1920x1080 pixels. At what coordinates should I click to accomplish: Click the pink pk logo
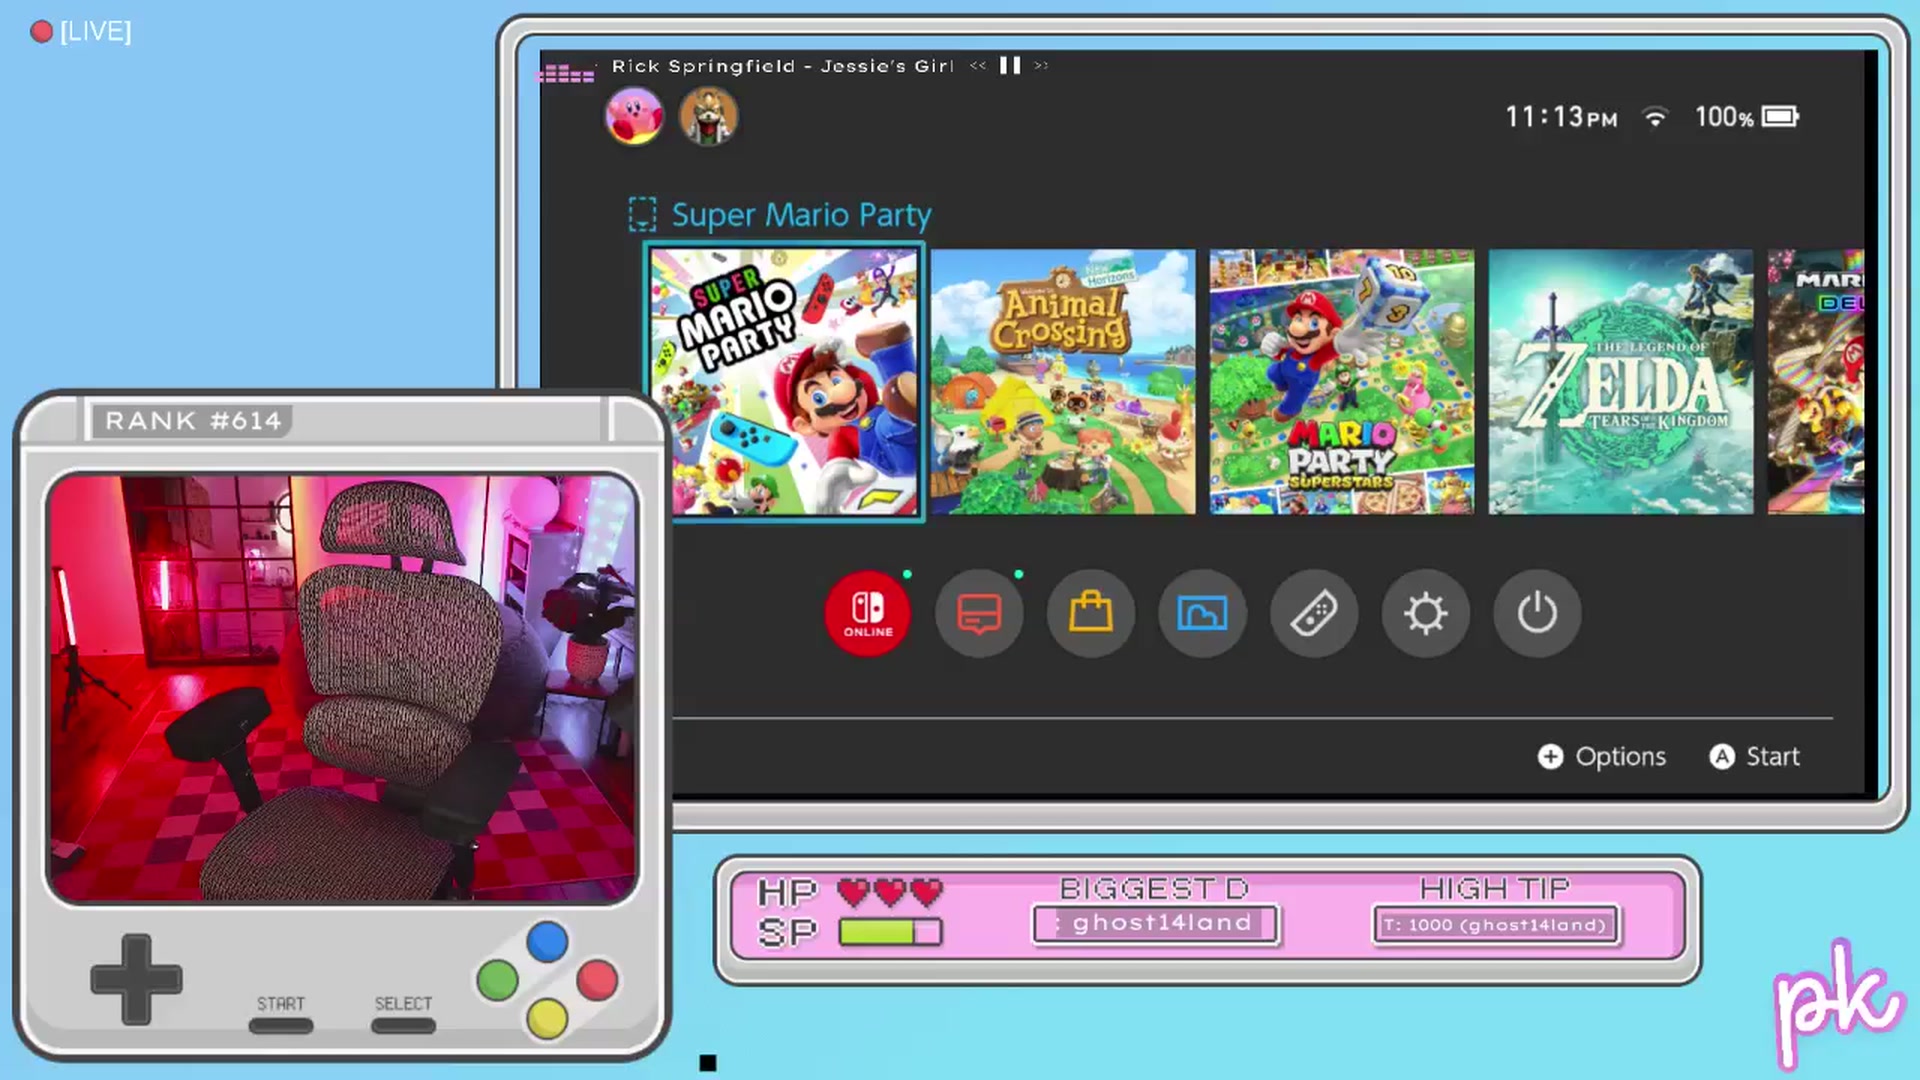[1838, 1003]
